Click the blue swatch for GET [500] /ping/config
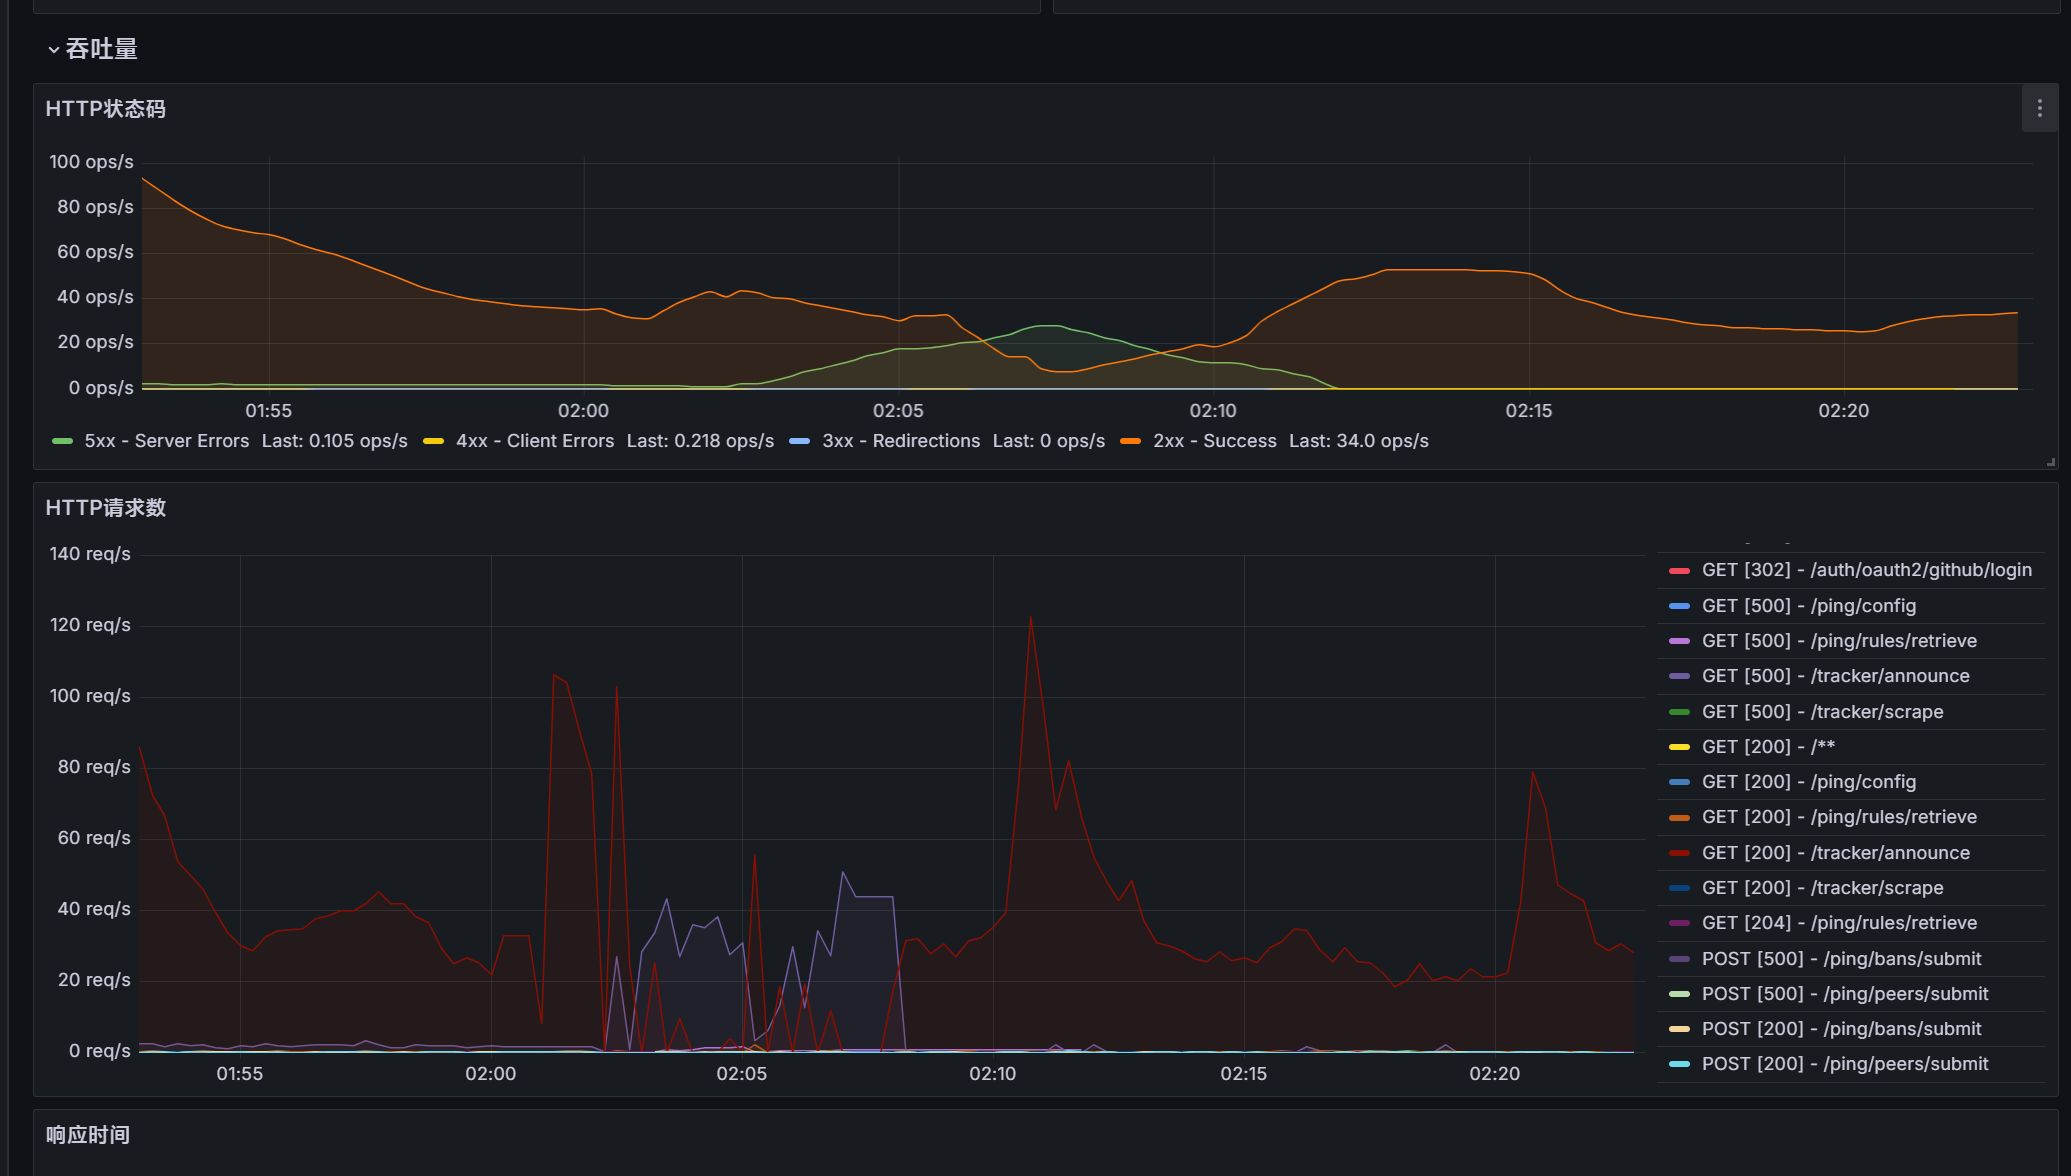This screenshot has height=1176, width=2071. (x=1679, y=606)
